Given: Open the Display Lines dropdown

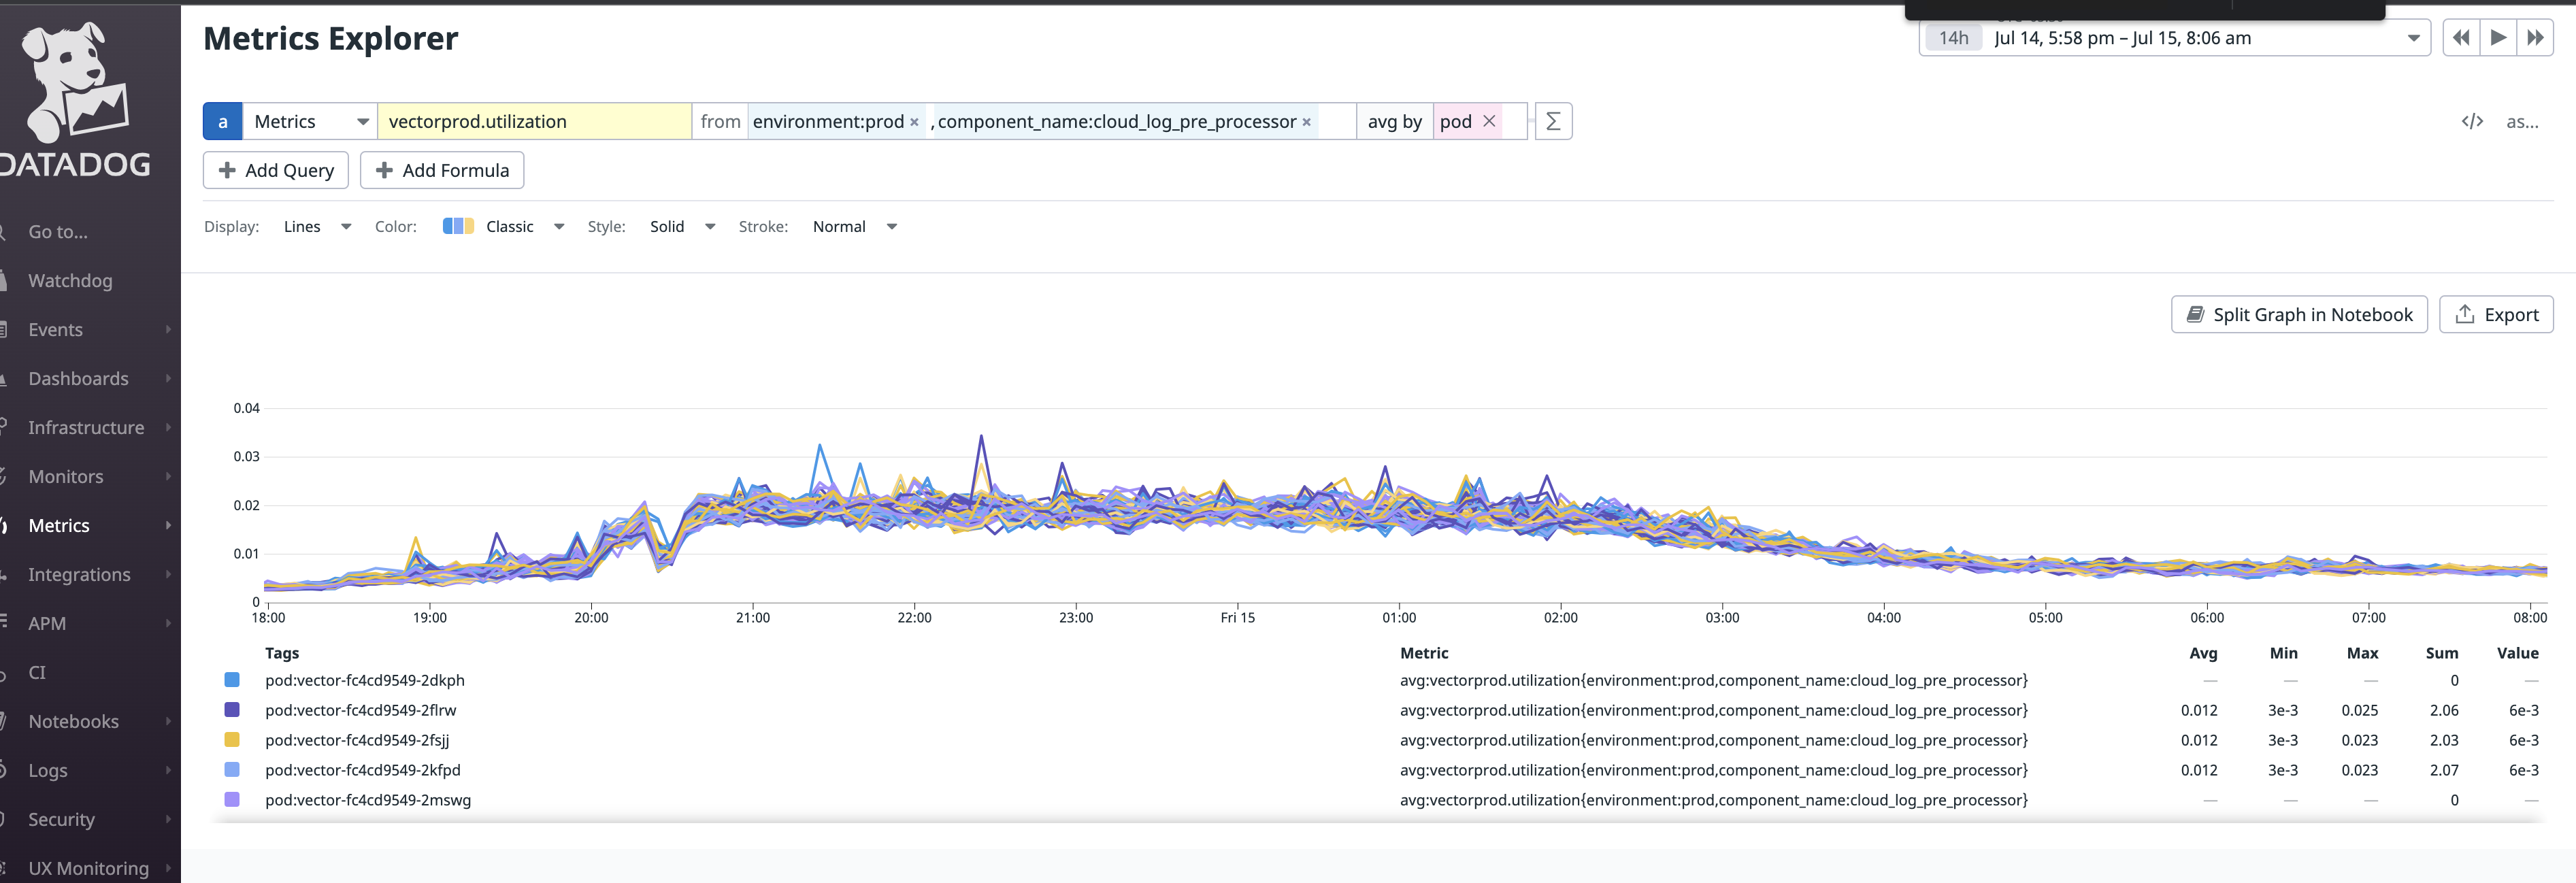Looking at the screenshot, I should [x=317, y=227].
